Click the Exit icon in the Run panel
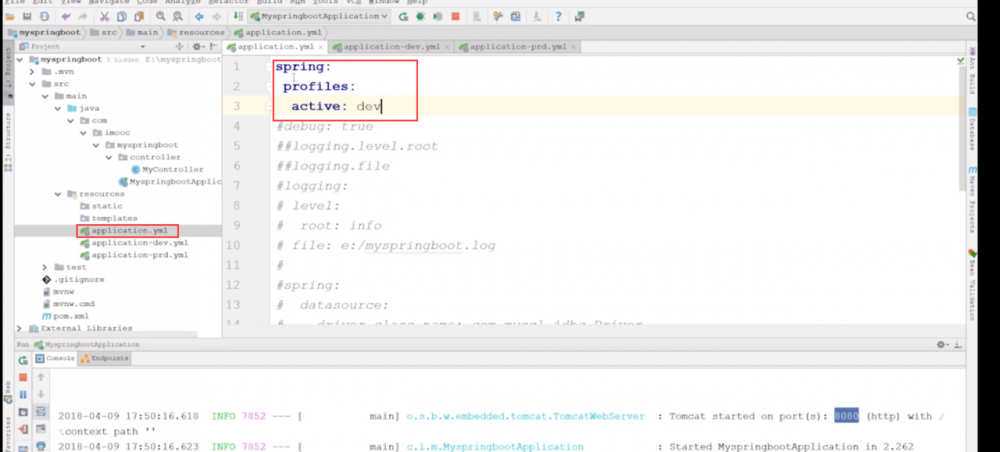Screen dimensions: 1000x452 (23, 430)
